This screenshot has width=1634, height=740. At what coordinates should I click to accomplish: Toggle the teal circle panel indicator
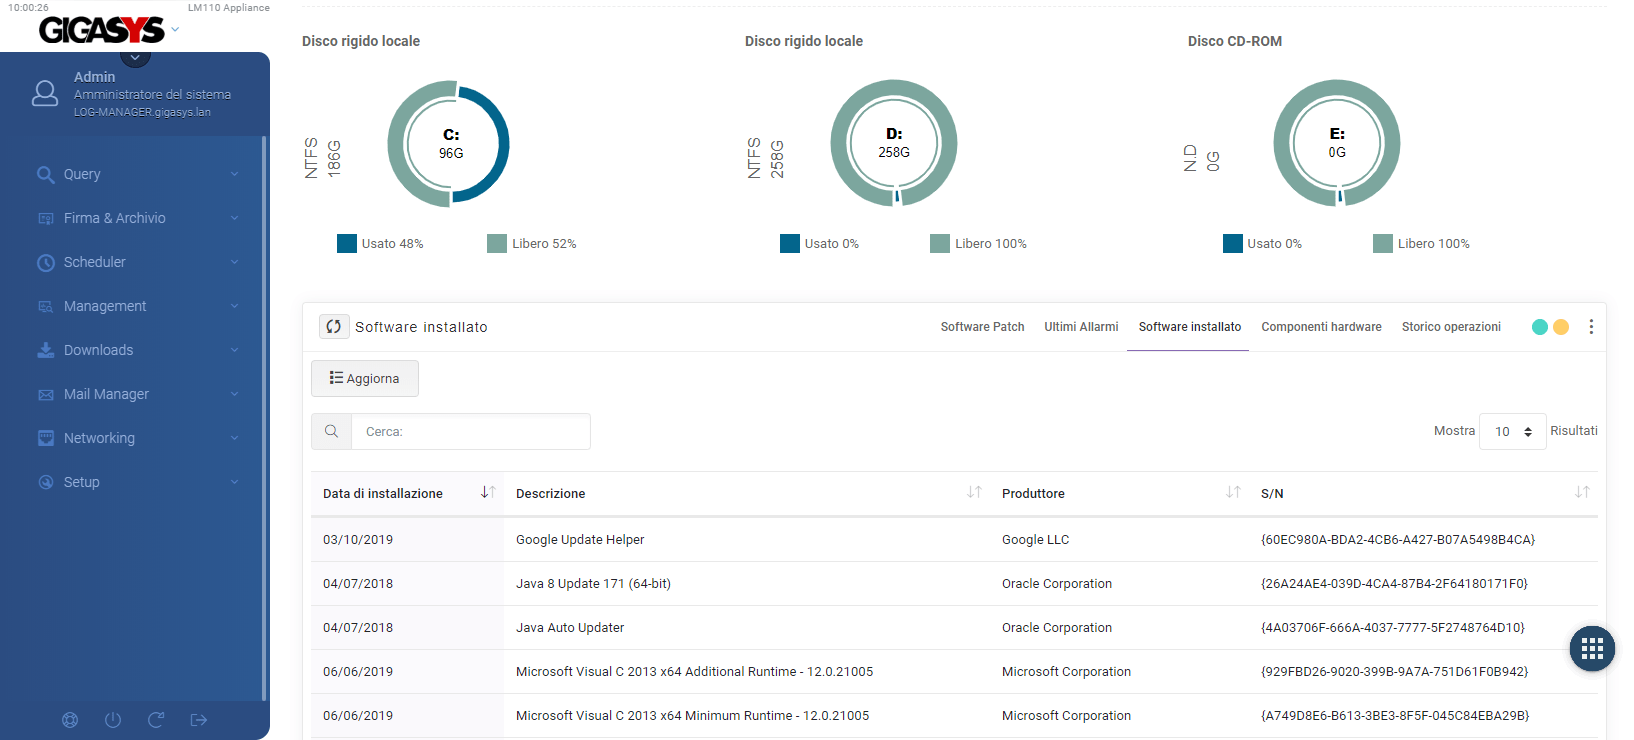click(1539, 327)
